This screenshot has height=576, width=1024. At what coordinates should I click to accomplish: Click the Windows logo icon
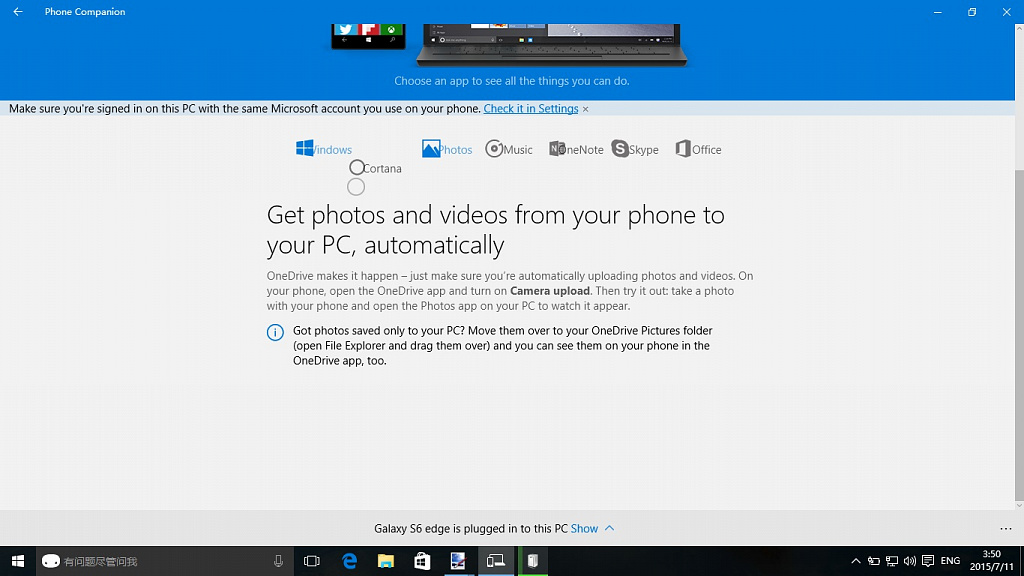(x=304, y=148)
